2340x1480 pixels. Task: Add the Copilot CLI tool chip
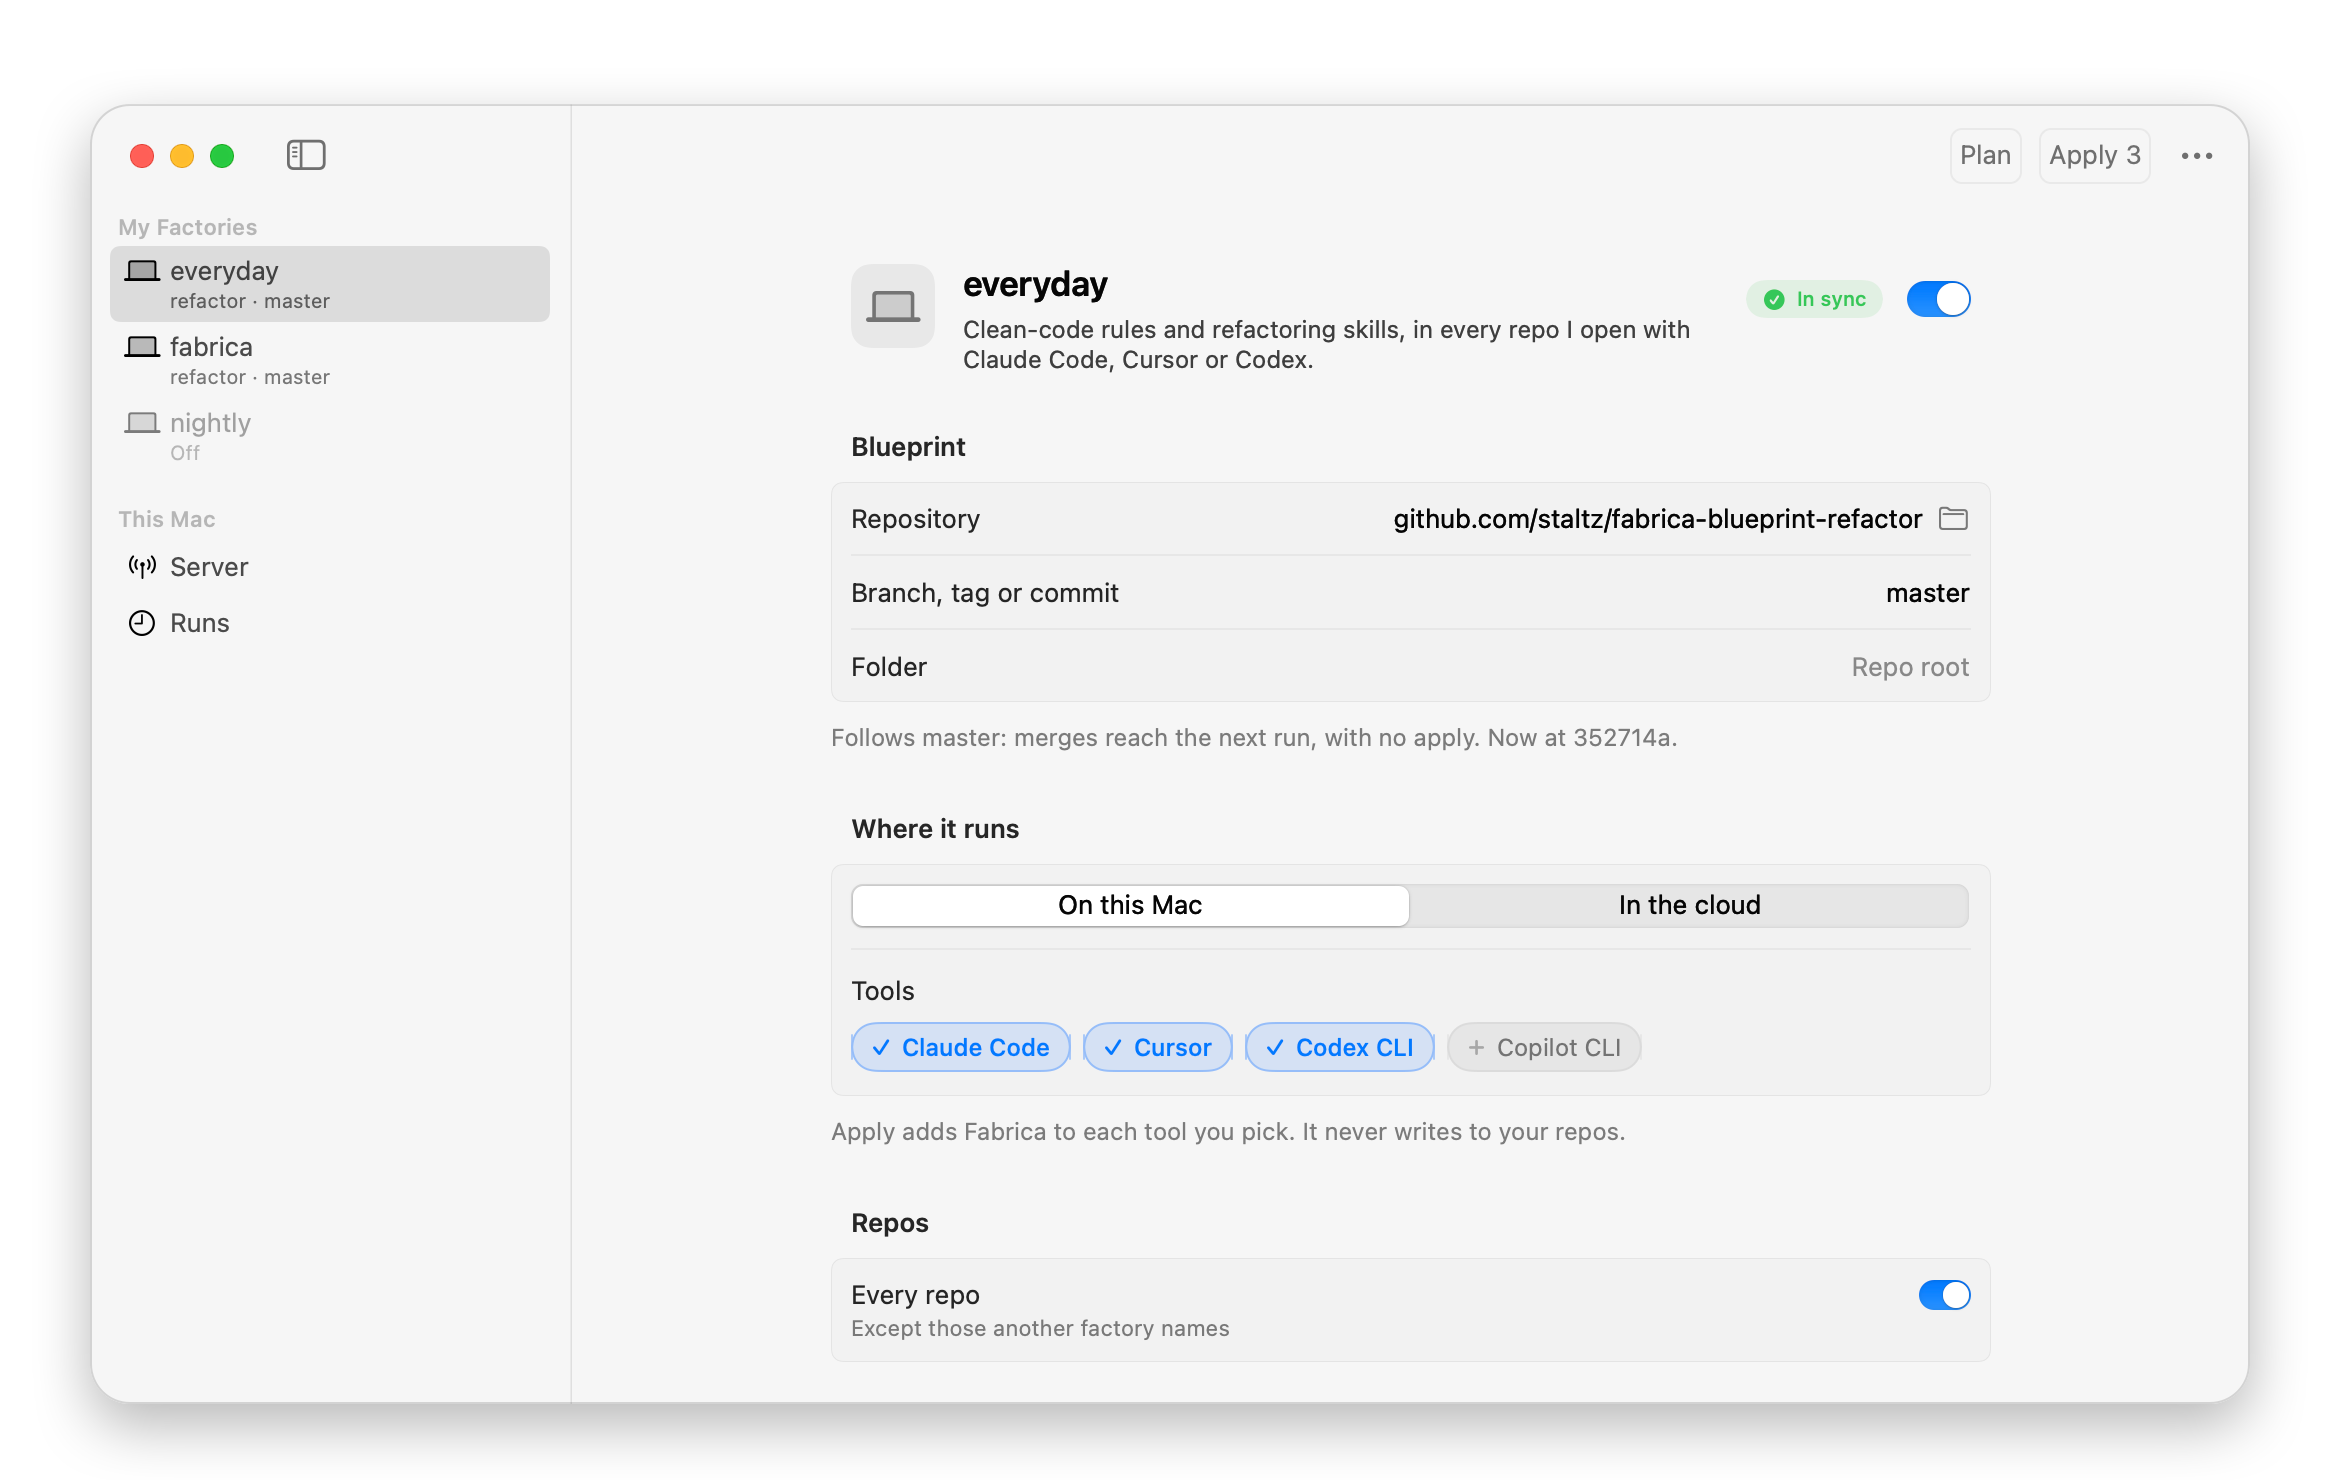1544,1047
